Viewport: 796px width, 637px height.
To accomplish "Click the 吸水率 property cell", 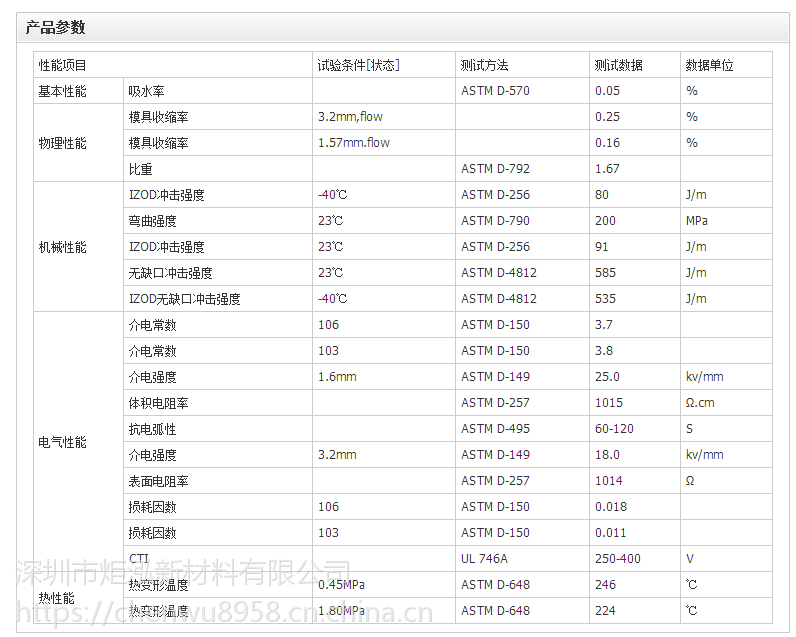I will pyautogui.click(x=146, y=91).
